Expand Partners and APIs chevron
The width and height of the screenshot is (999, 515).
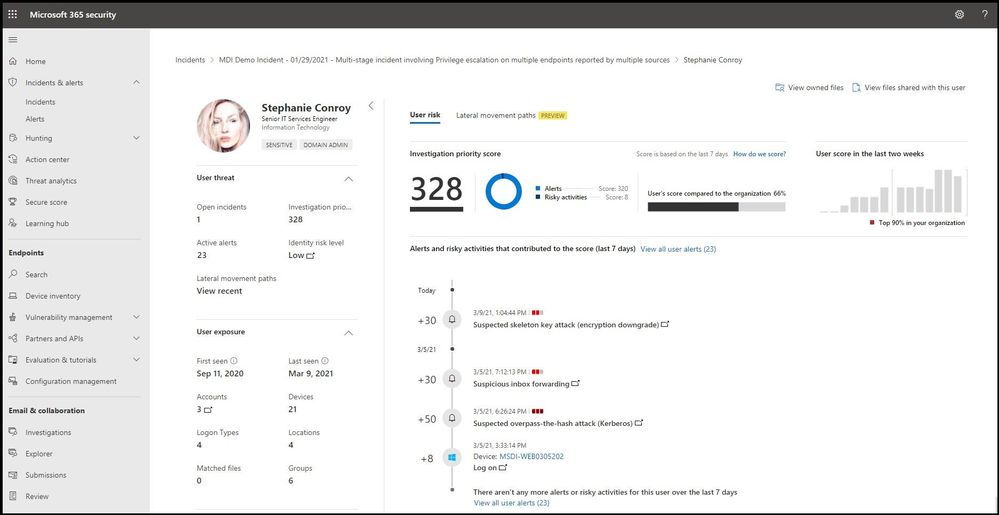pos(136,338)
